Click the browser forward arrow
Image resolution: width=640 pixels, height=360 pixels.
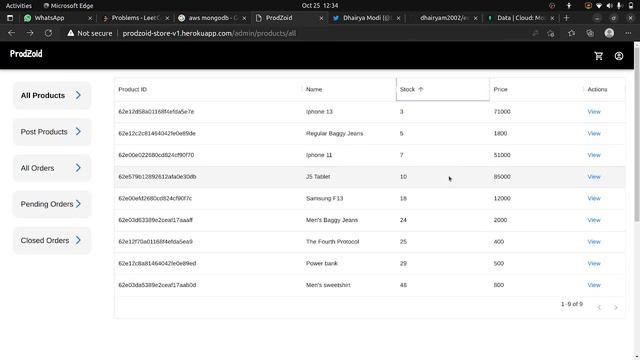30,33
